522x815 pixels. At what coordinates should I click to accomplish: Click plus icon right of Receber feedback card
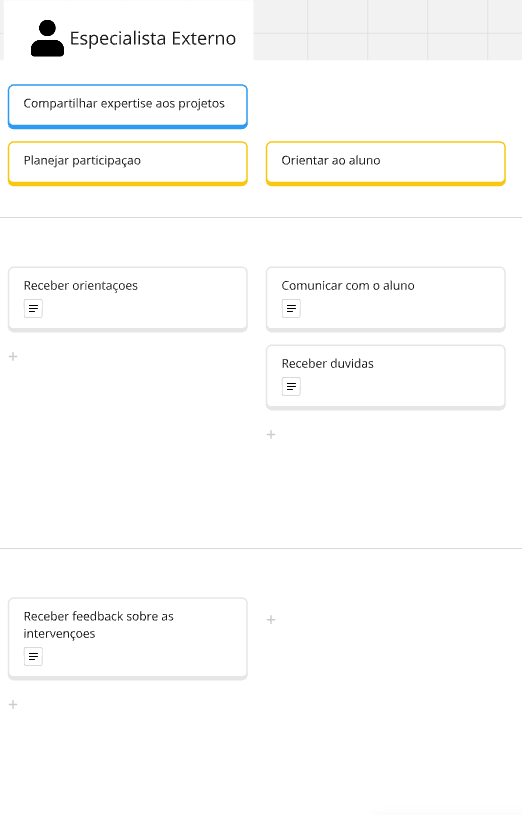click(x=271, y=620)
